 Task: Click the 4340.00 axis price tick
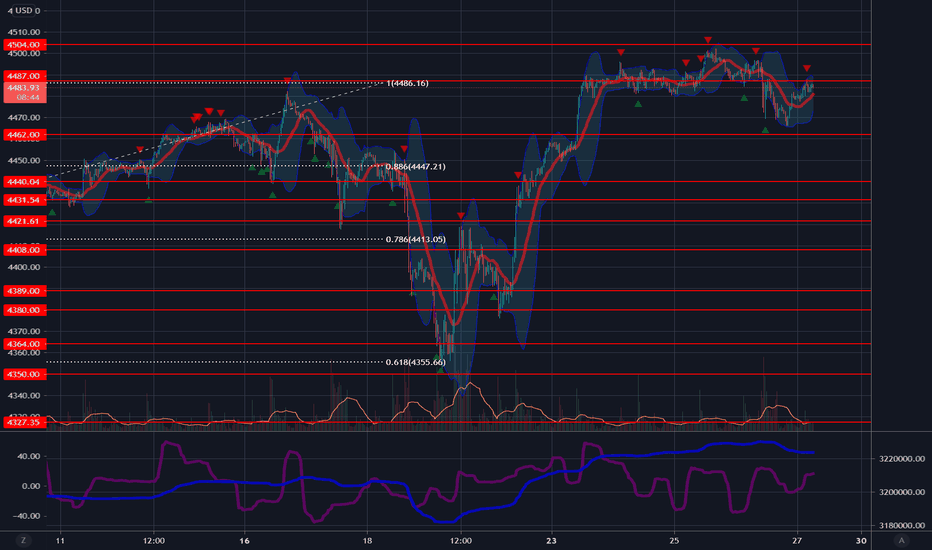coord(24,396)
